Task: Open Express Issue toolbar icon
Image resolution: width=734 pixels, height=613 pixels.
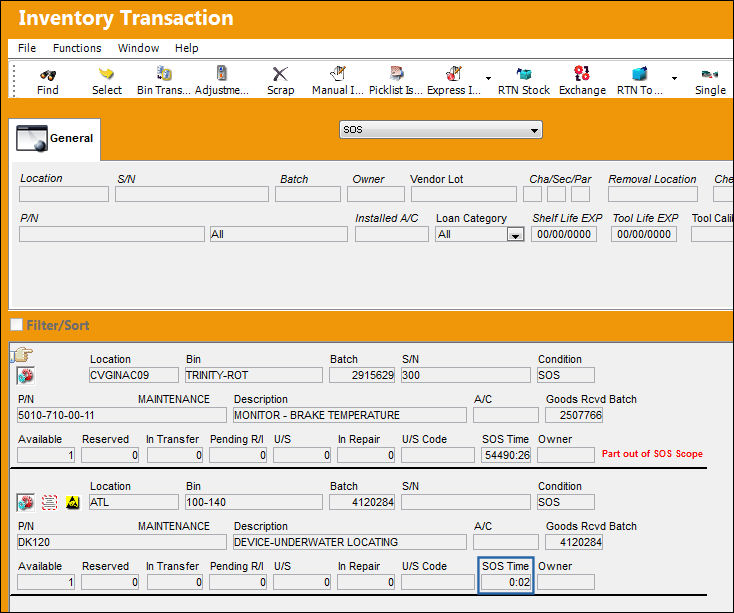Action: coord(453,73)
